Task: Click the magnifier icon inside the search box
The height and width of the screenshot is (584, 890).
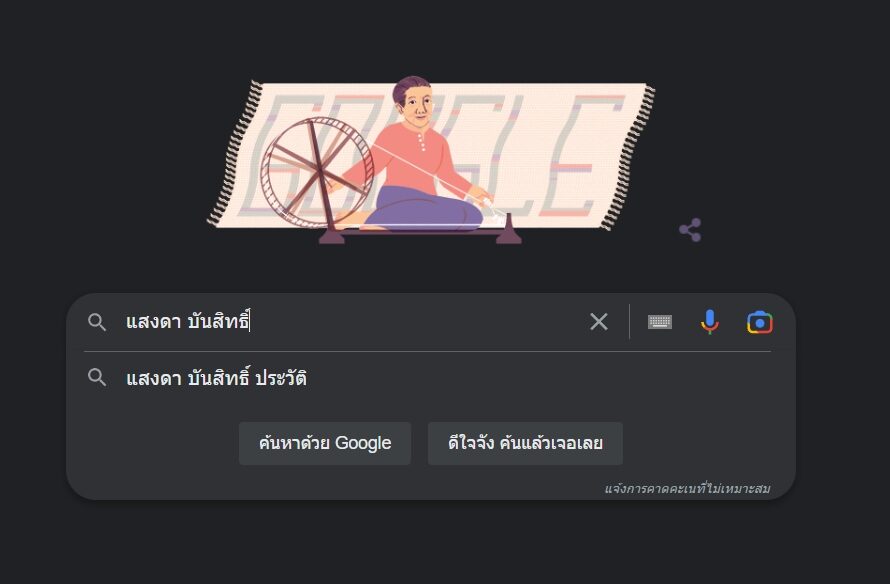Action: tap(97, 322)
